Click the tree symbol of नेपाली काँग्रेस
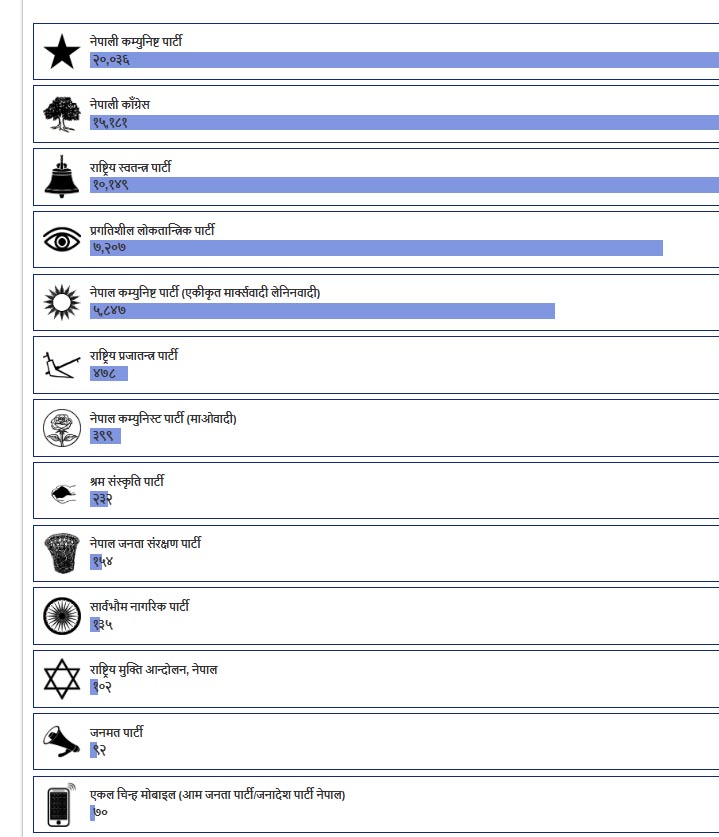Image resolution: width=719 pixels, height=837 pixels. [x=62, y=114]
